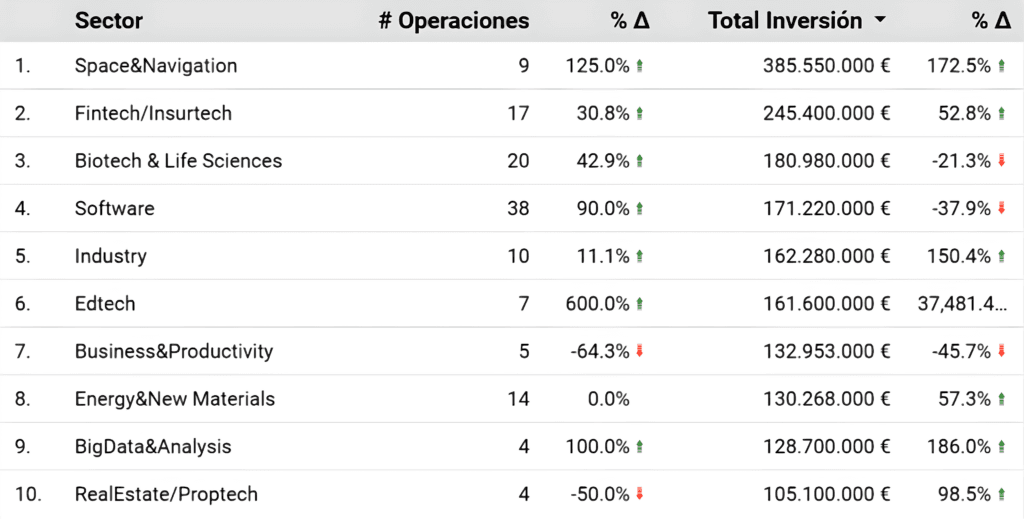This screenshot has height=519, width=1024.
Task: Click green up arrow next to 125.0%
Action: coord(639,65)
